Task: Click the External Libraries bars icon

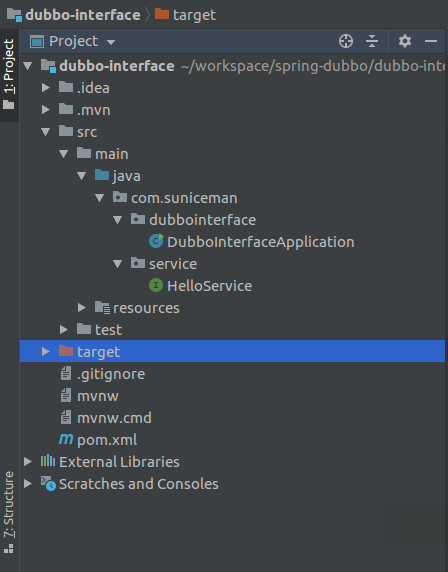Action: [48, 461]
